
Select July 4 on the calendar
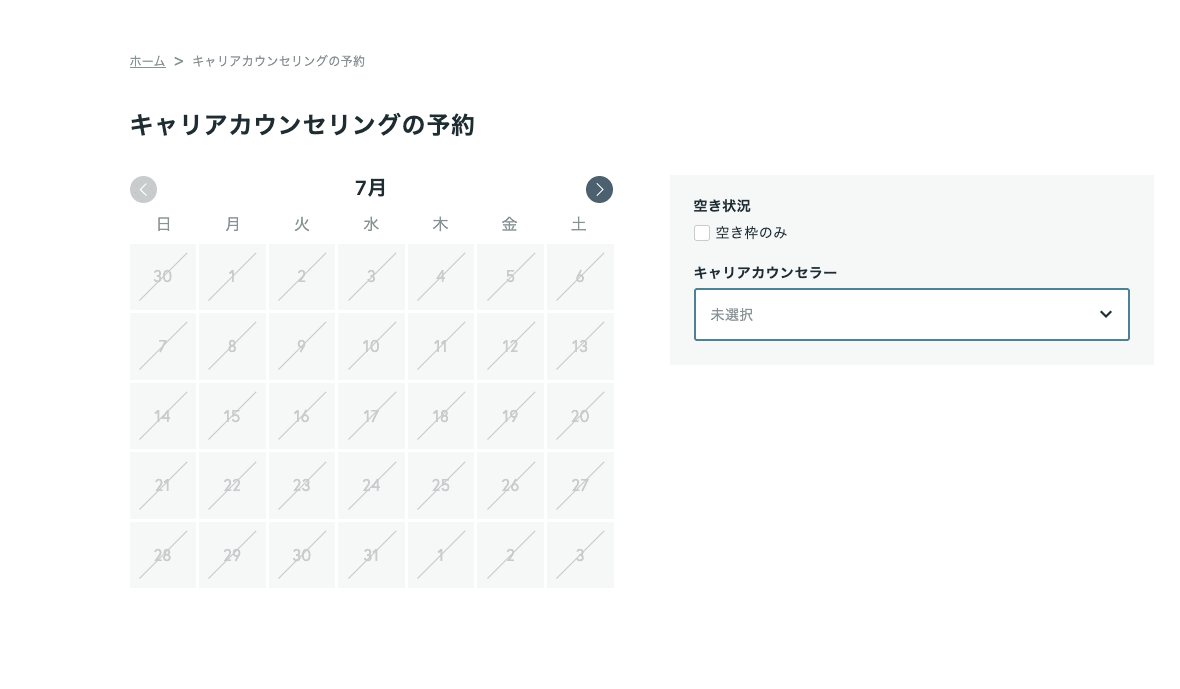pyautogui.click(x=440, y=277)
